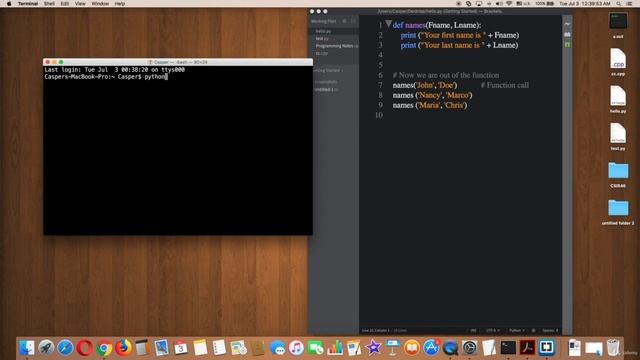Open Trash in the Dock

coord(613,348)
